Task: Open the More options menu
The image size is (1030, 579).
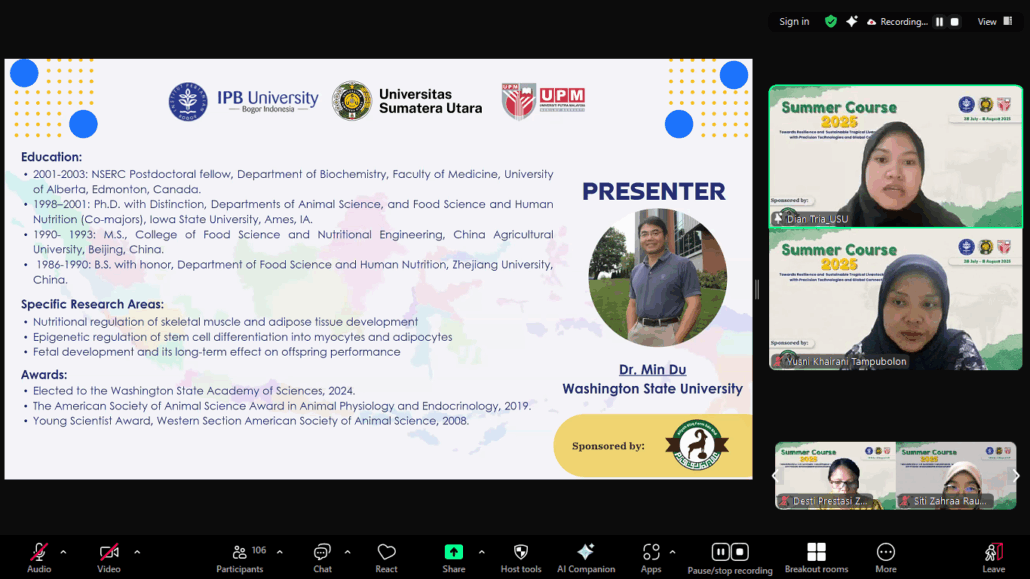Action: click(885, 553)
